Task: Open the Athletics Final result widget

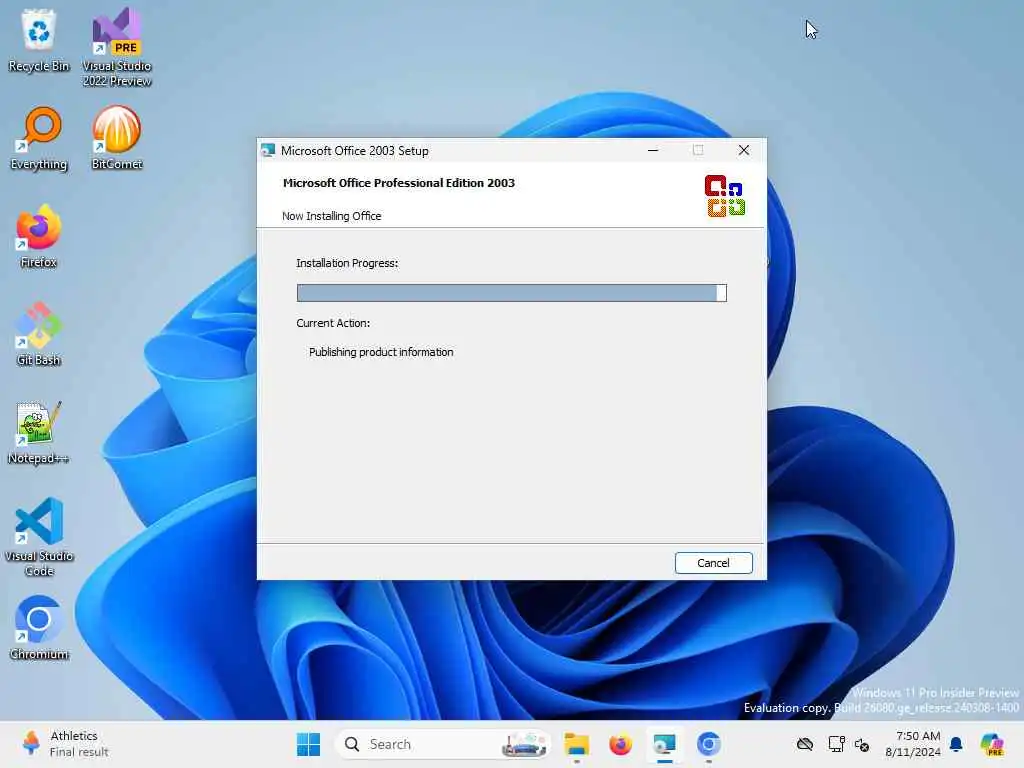Action: click(x=65, y=744)
